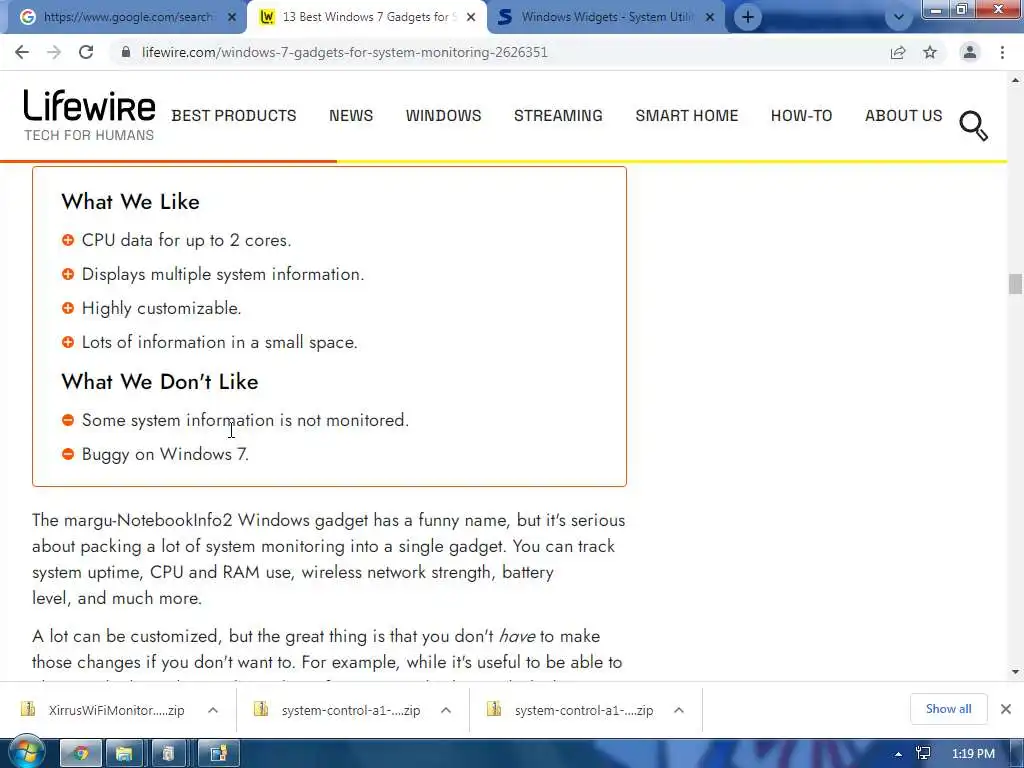Show hidden system tray icons
1024x768 pixels.
tap(899, 754)
